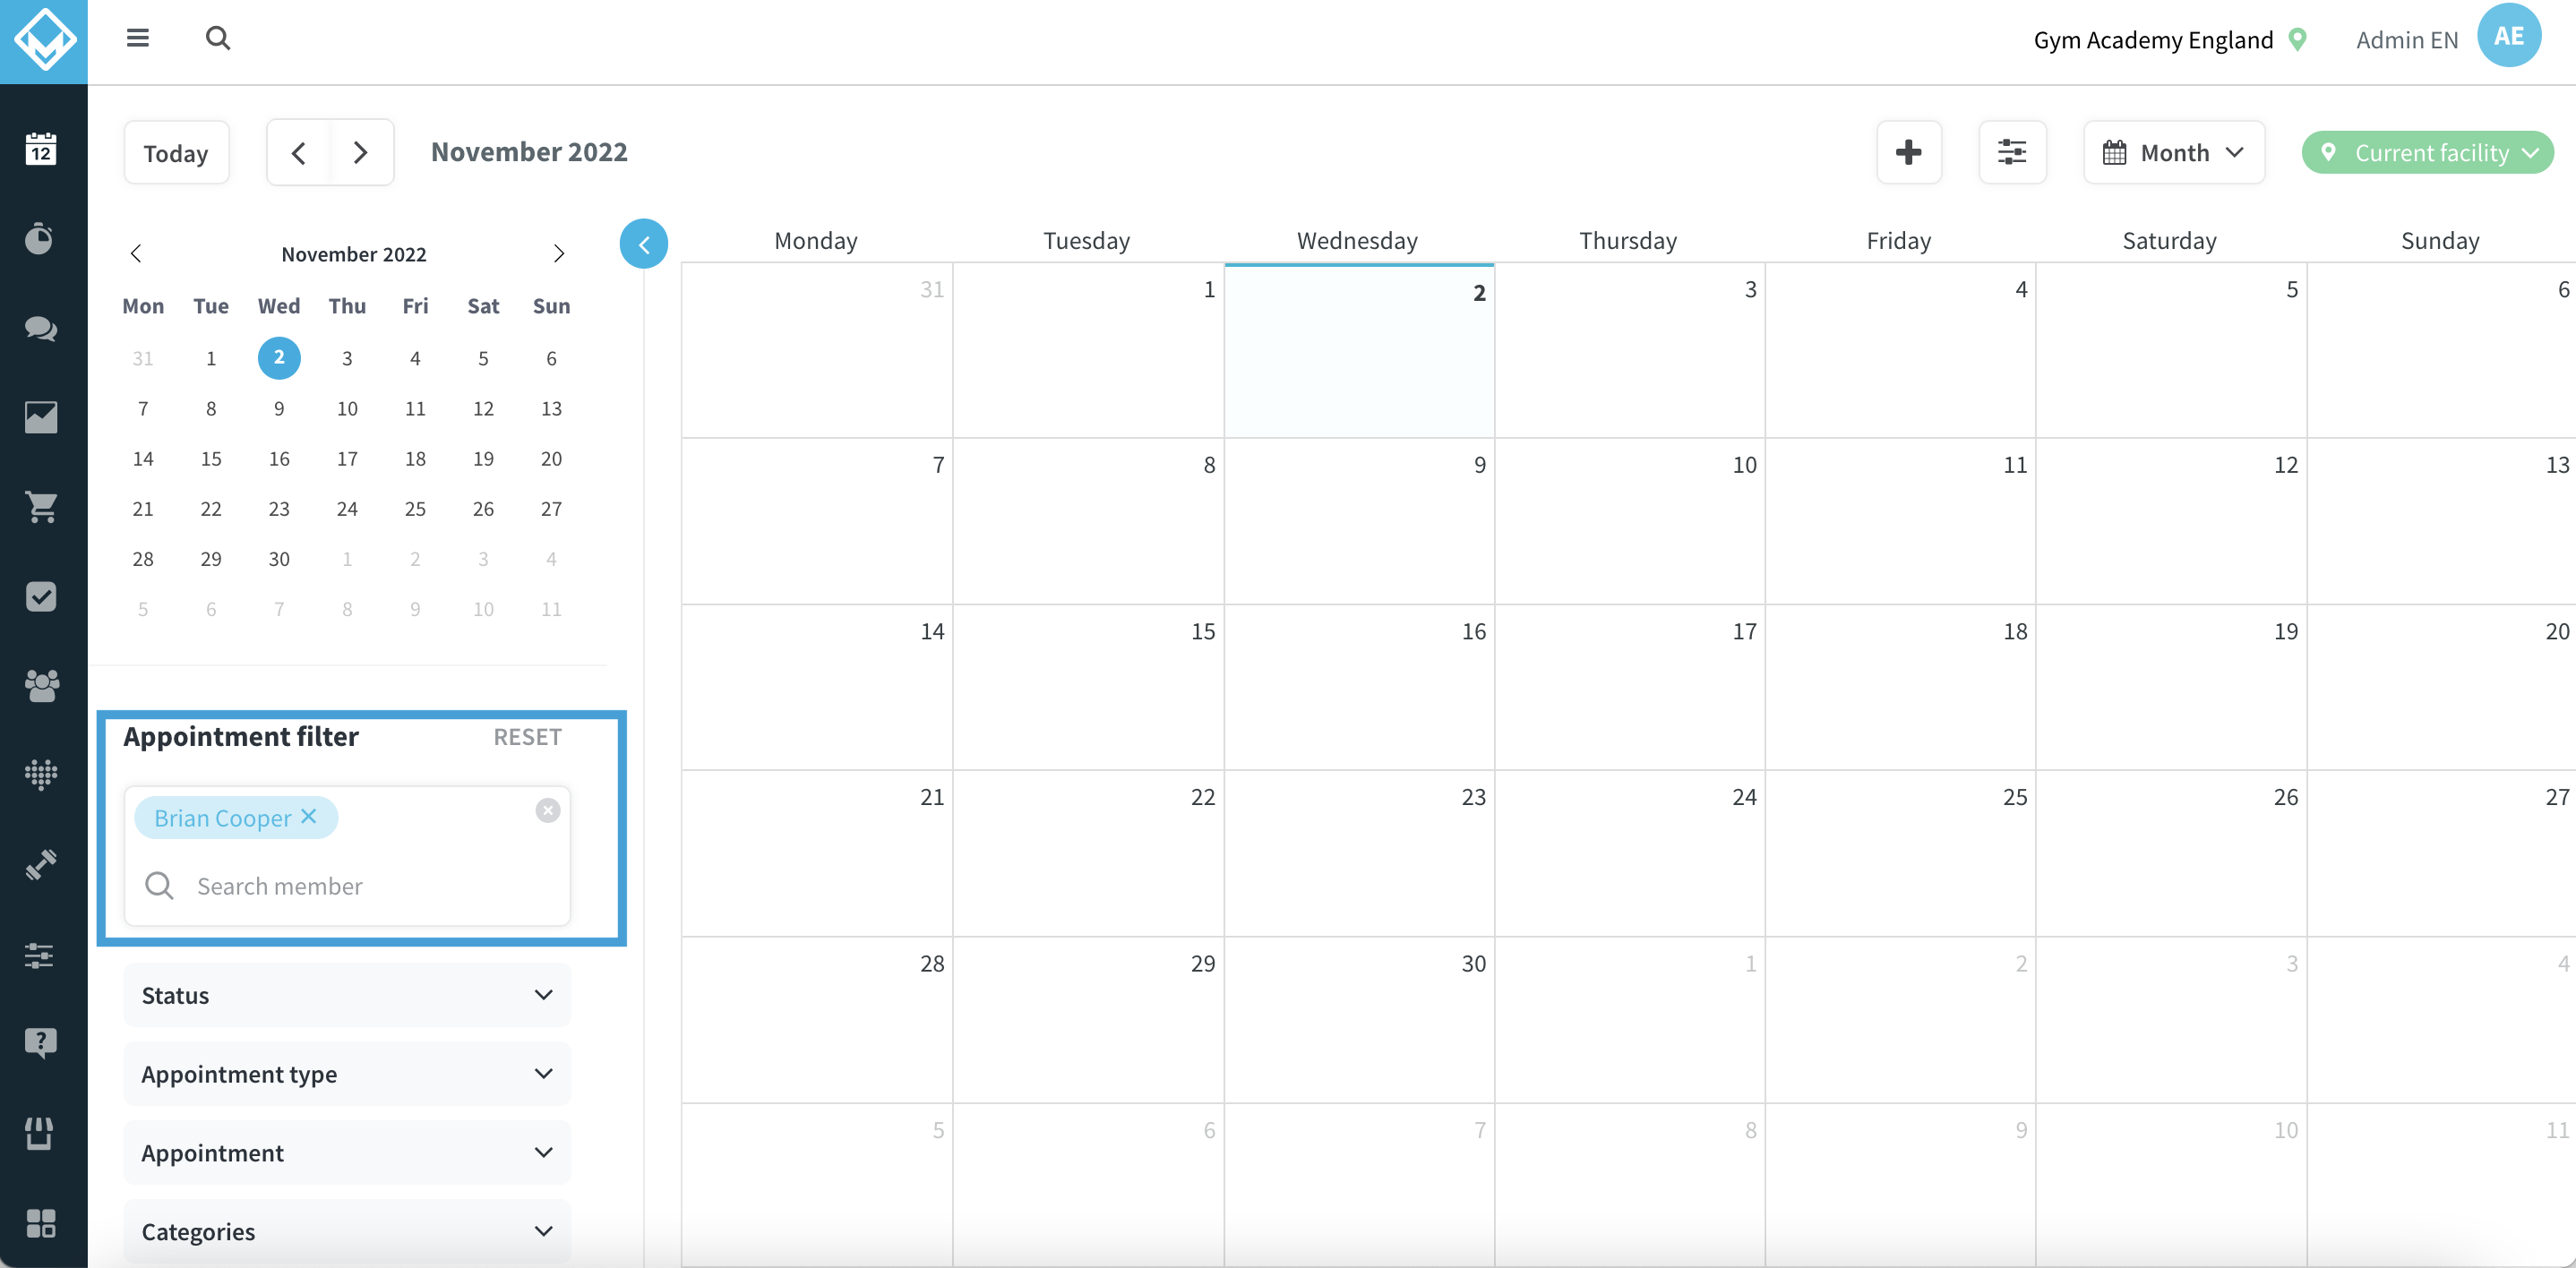
Task: Click the plus add appointment button
Action: pos(1909,153)
